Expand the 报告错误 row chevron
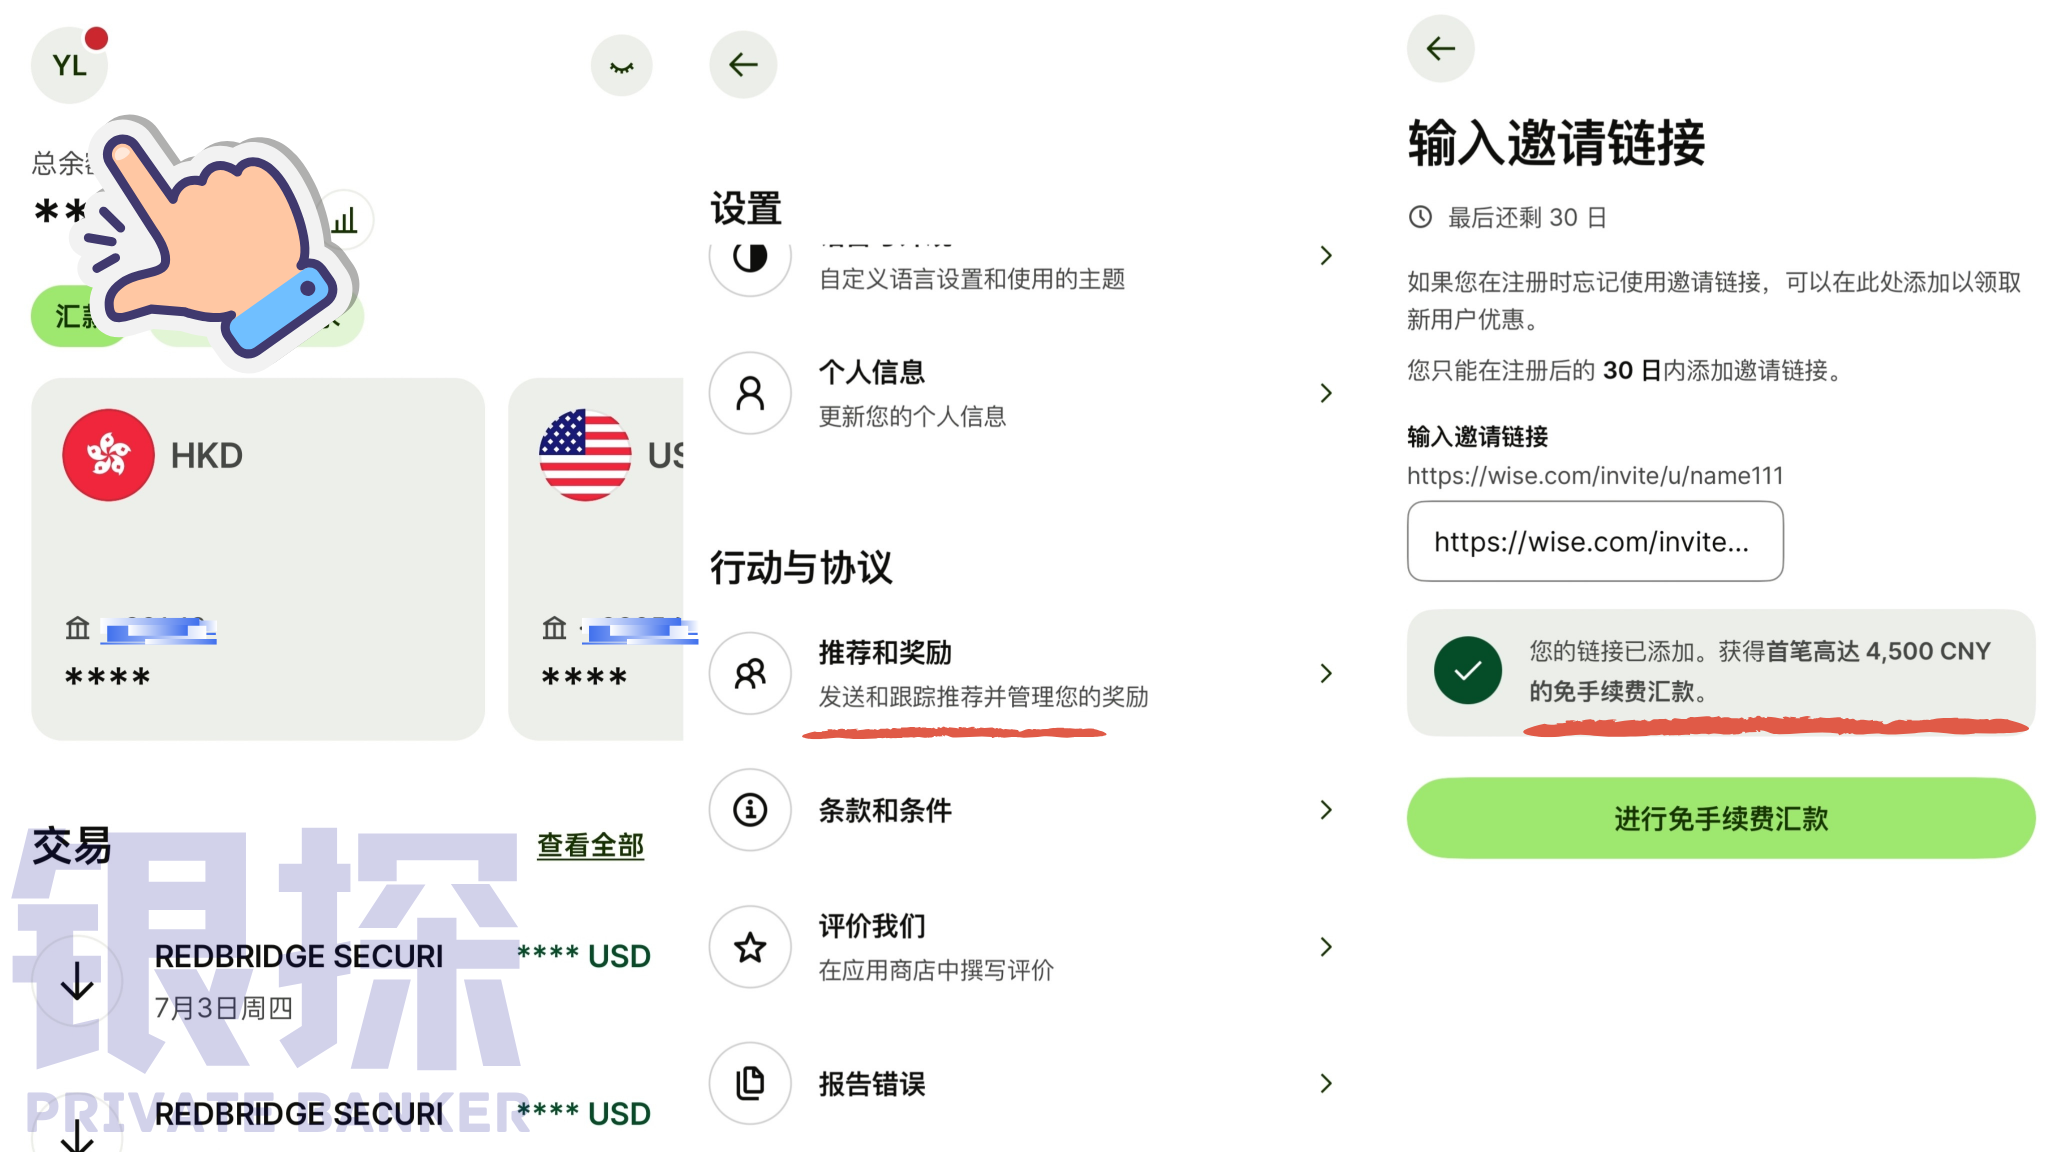The width and height of the screenshot is (2048, 1152). pyautogui.click(x=1326, y=1083)
